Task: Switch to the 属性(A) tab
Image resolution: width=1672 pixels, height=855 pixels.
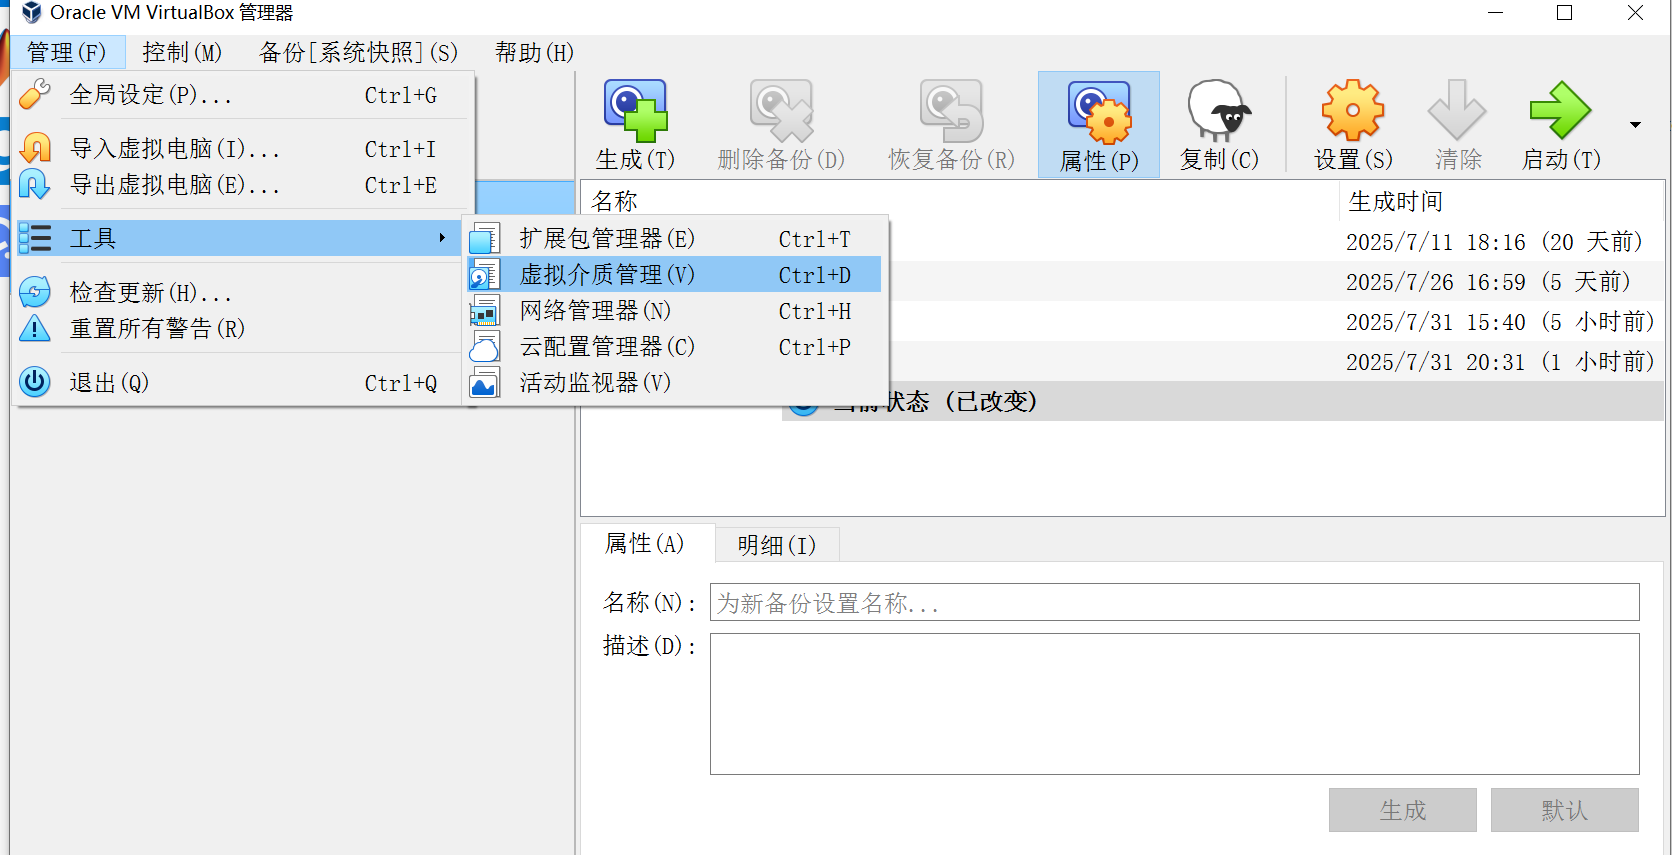Action: (646, 543)
